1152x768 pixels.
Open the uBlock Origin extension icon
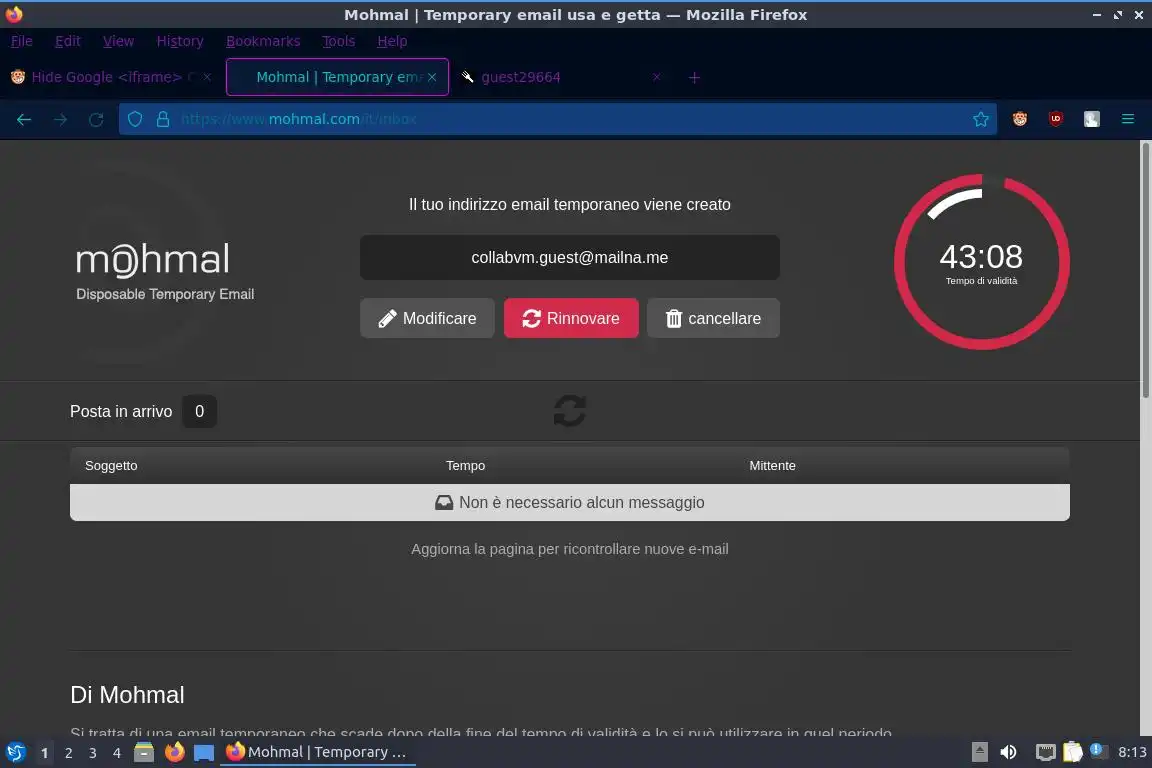tap(1056, 119)
